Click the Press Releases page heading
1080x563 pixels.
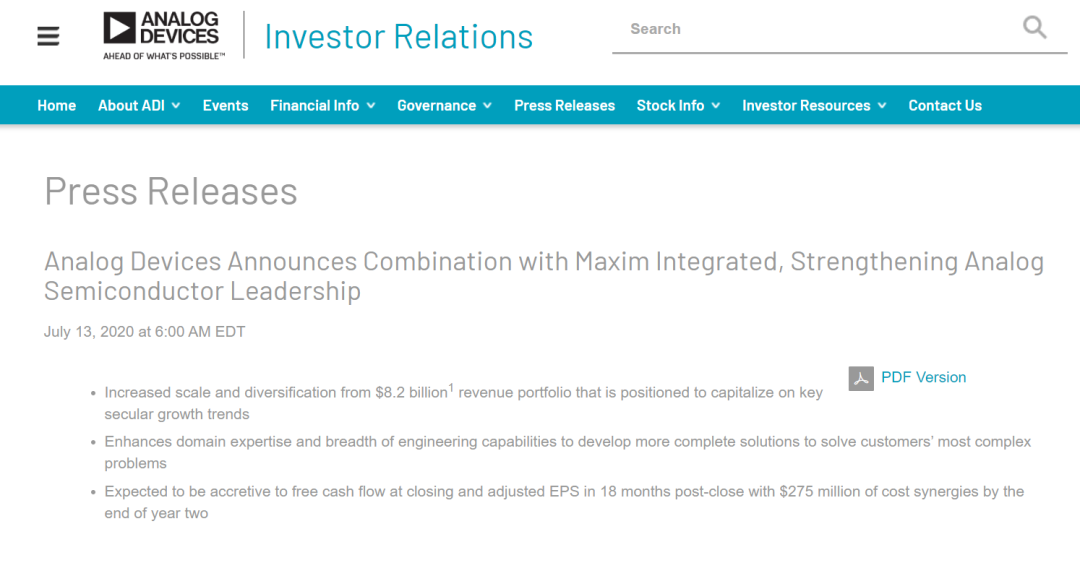(x=171, y=192)
